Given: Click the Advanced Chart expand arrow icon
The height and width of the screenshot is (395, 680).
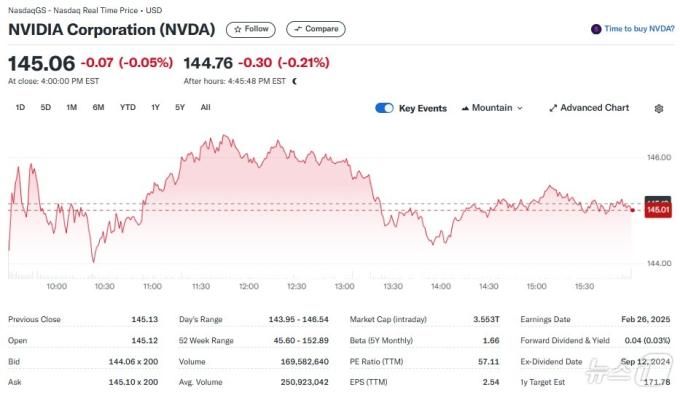Looking at the screenshot, I should point(552,108).
